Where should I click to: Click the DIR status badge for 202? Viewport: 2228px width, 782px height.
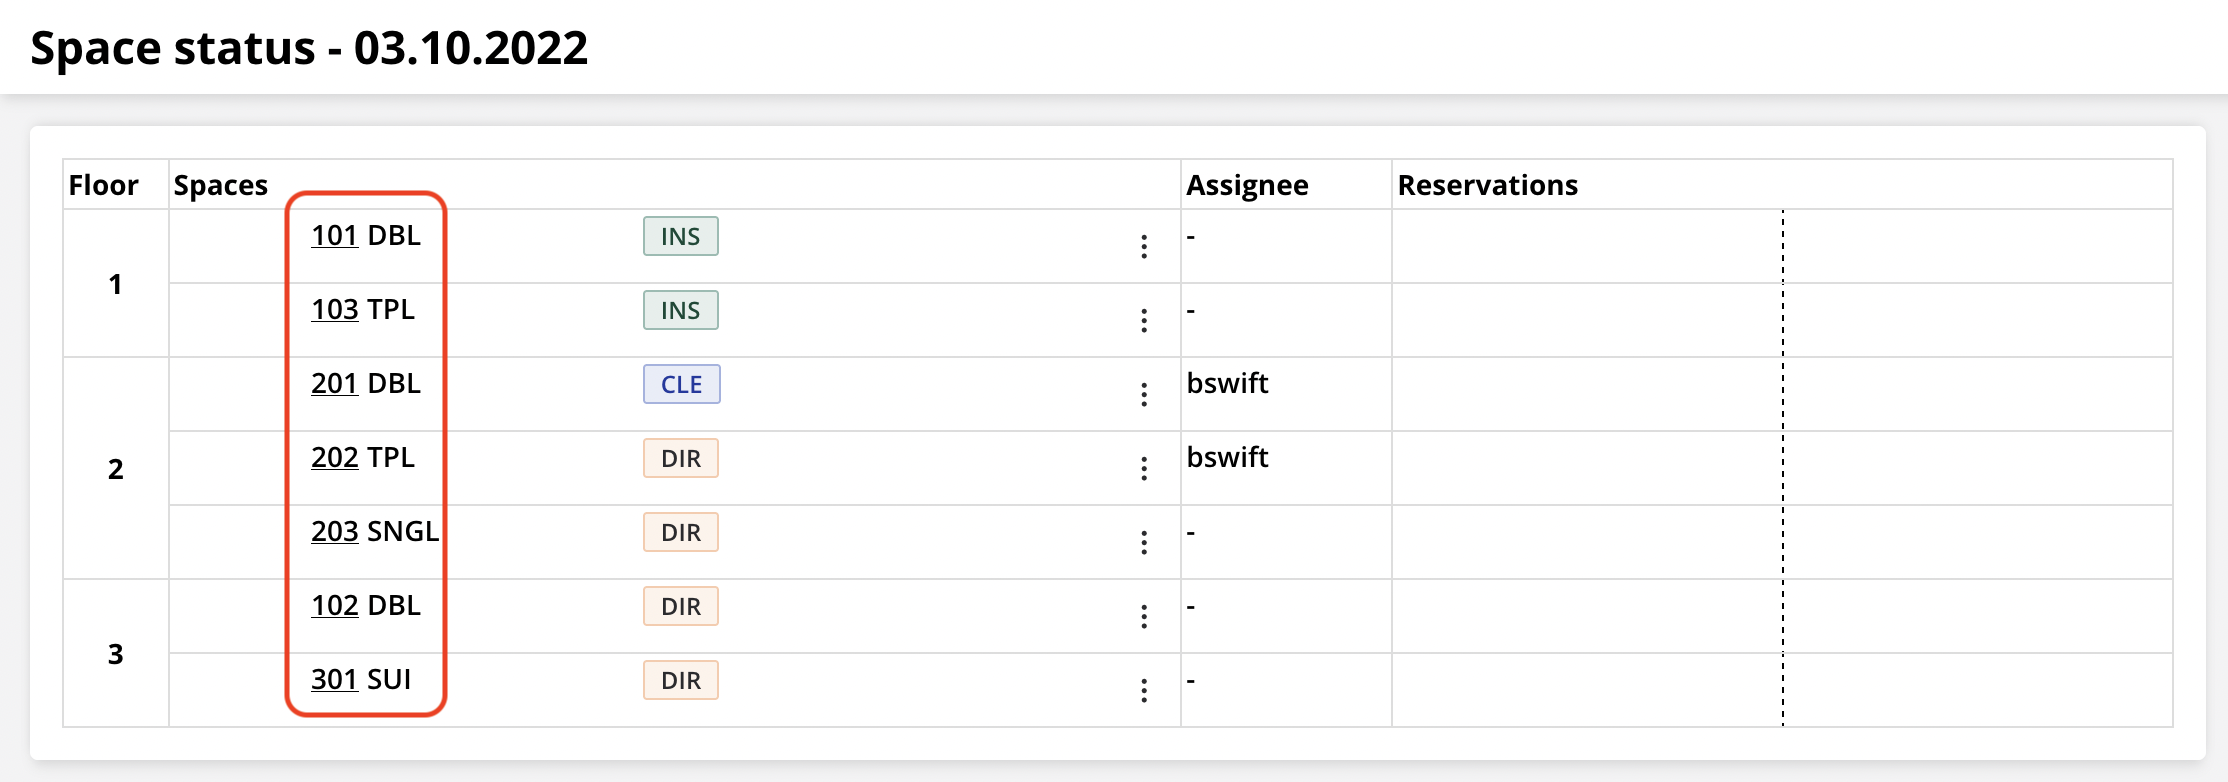(x=680, y=459)
